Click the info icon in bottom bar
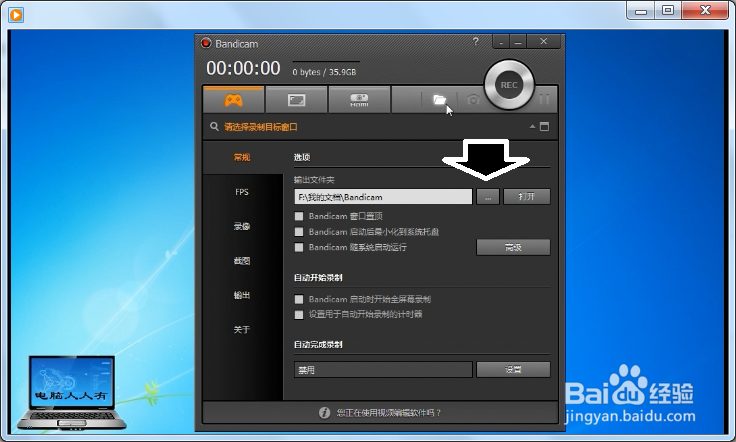736x442 pixels. [x=324, y=413]
